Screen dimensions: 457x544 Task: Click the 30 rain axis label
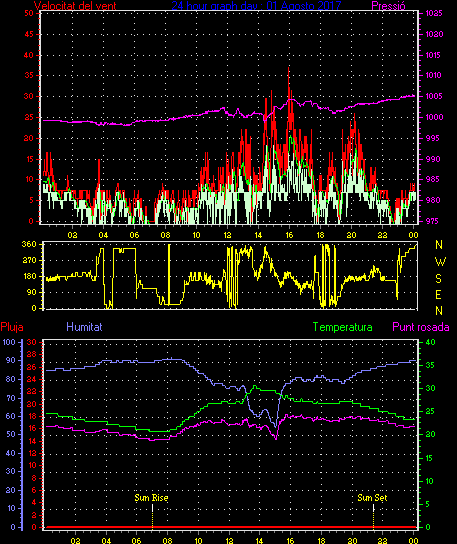point(32,342)
